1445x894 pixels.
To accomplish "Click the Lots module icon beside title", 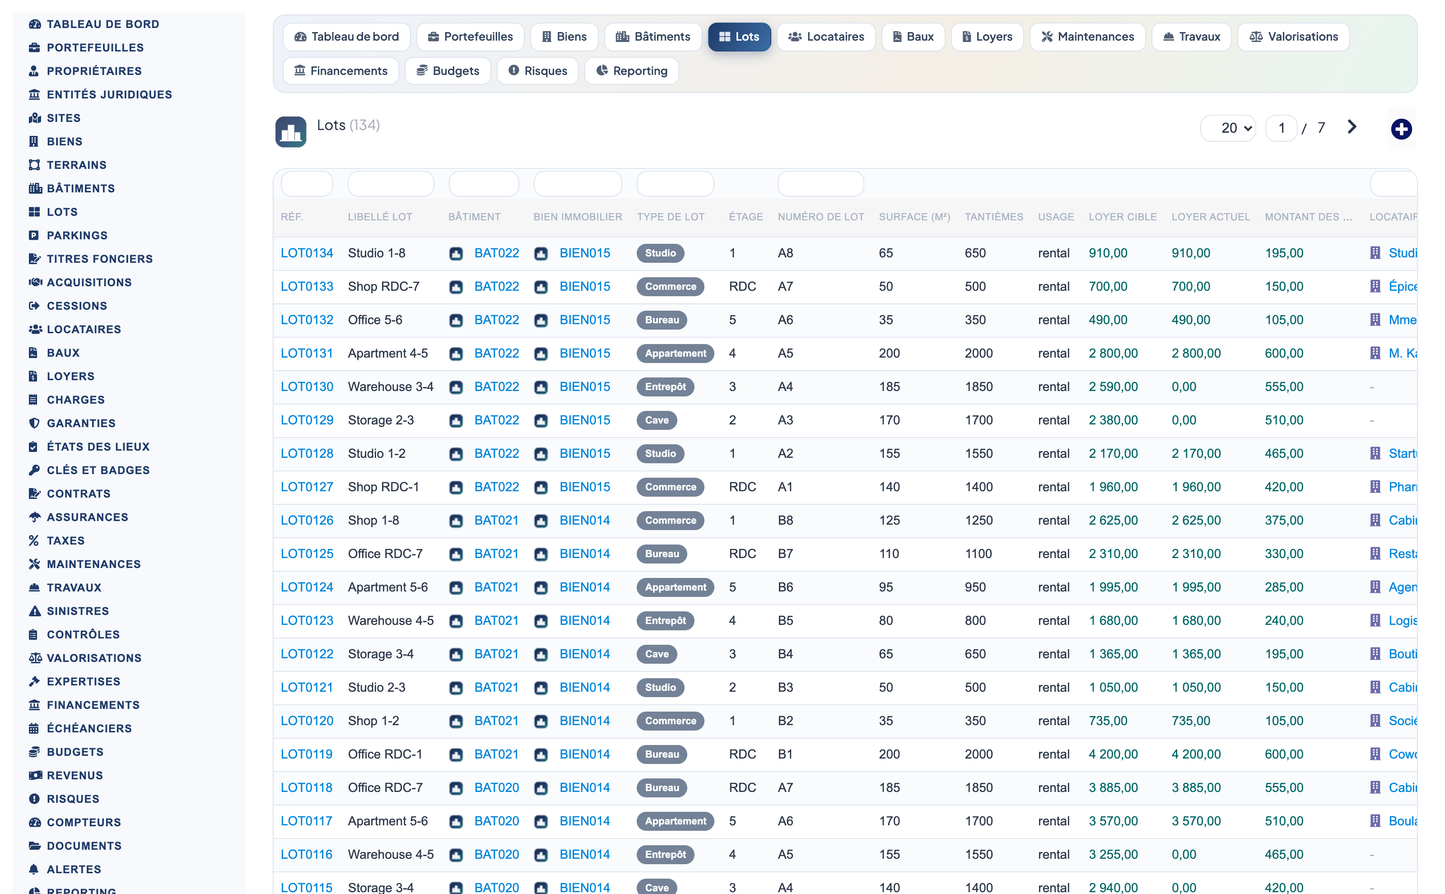I will point(291,132).
